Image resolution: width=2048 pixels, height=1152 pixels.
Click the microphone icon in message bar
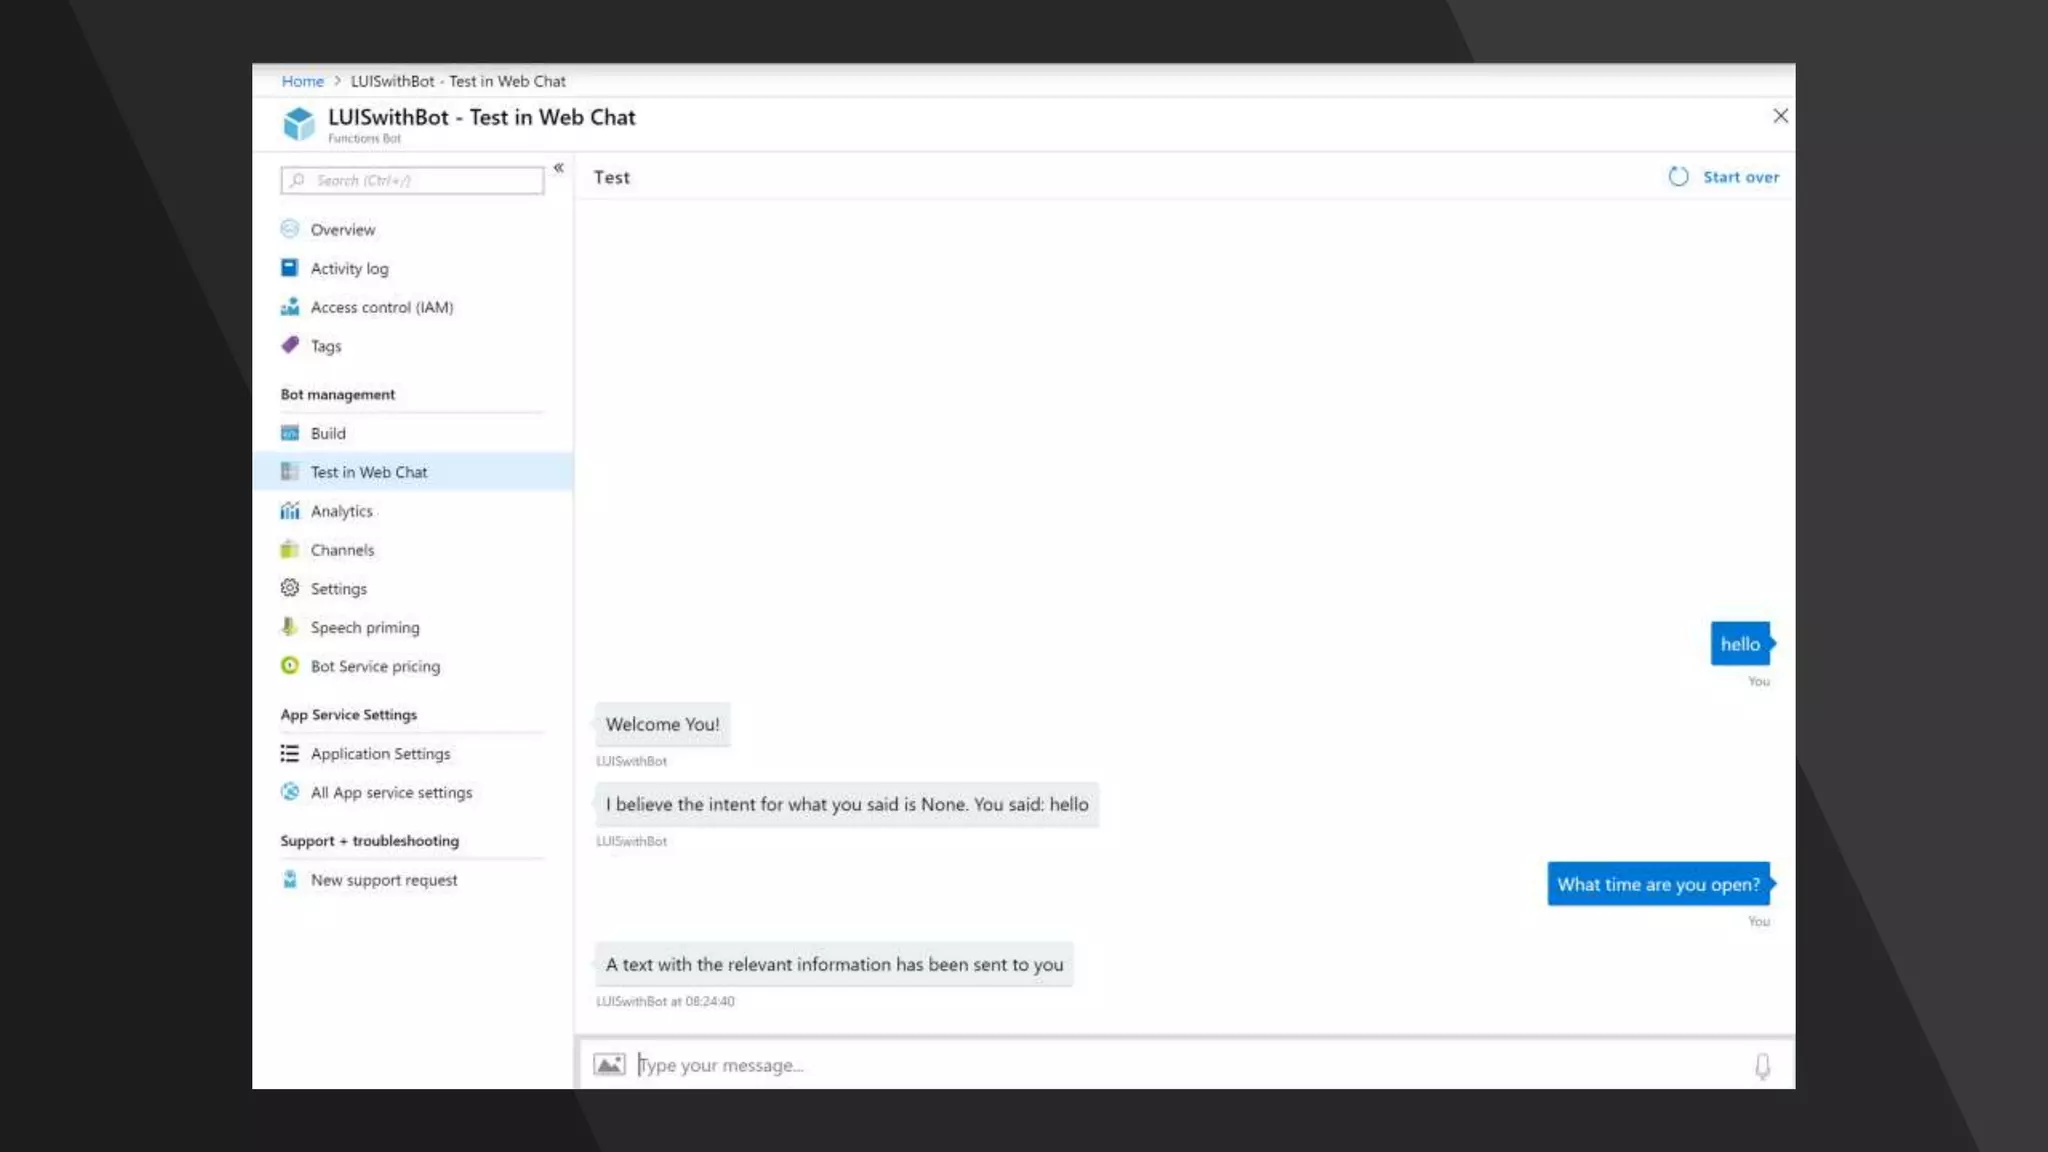coord(1762,1066)
